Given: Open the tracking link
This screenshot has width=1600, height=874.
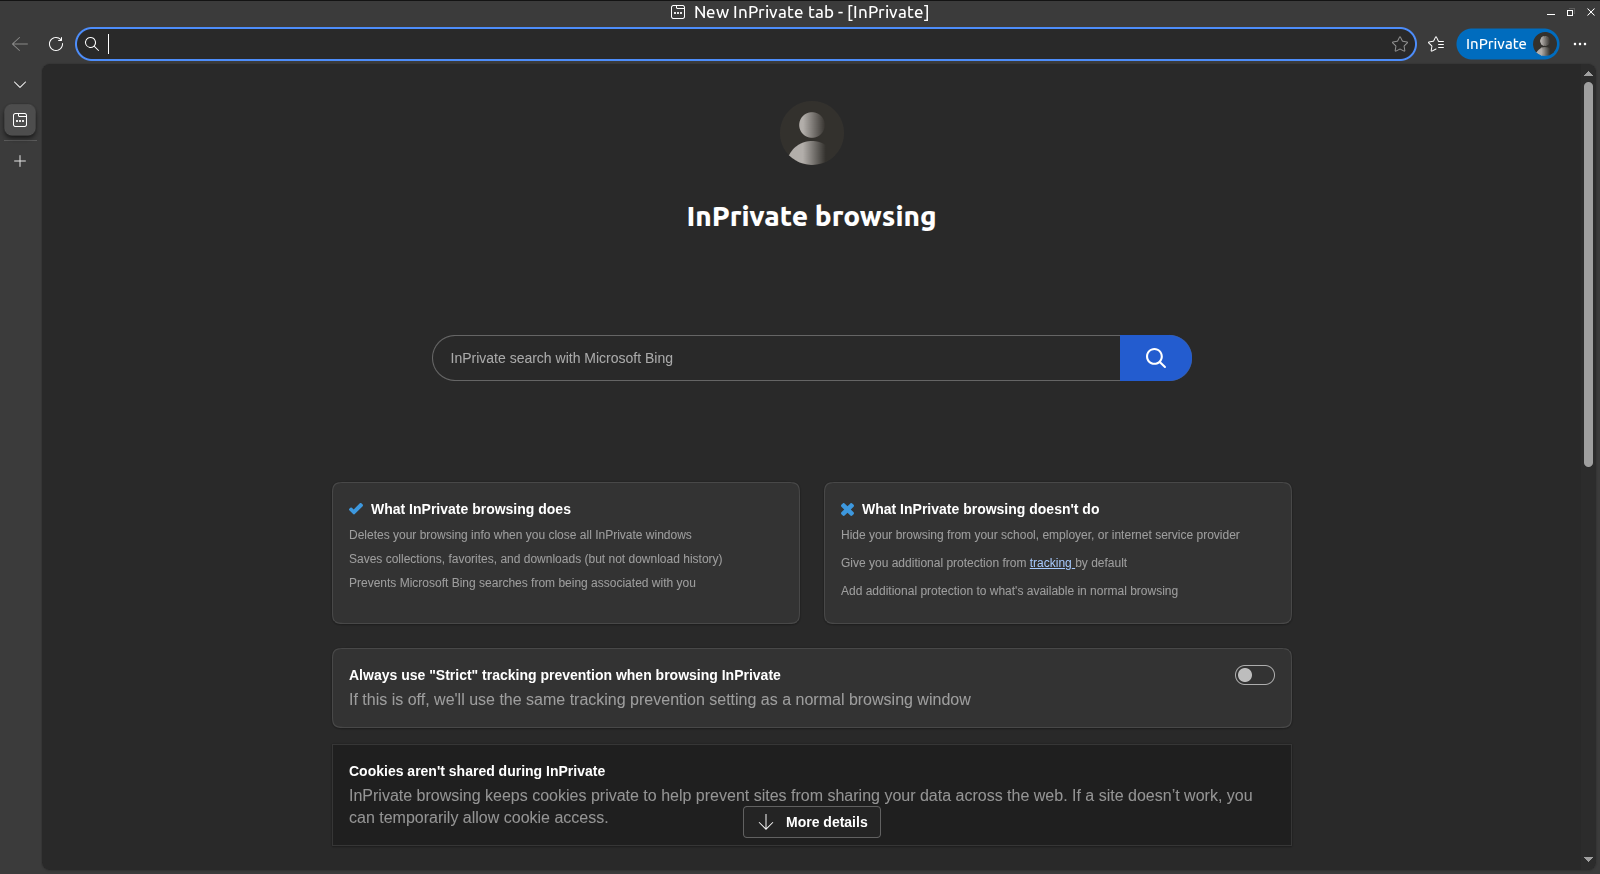Looking at the screenshot, I should point(1051,563).
